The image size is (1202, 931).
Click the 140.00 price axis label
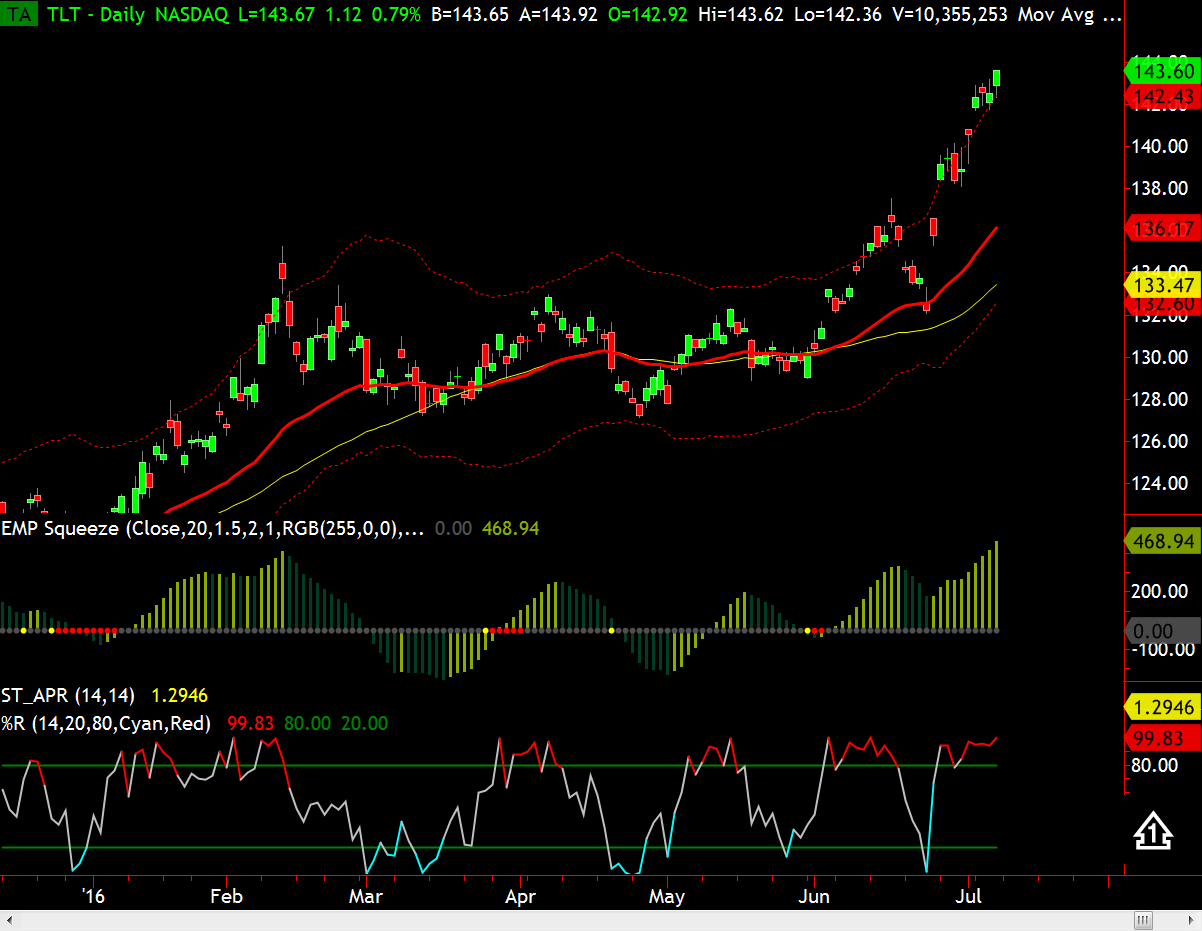point(1162,146)
